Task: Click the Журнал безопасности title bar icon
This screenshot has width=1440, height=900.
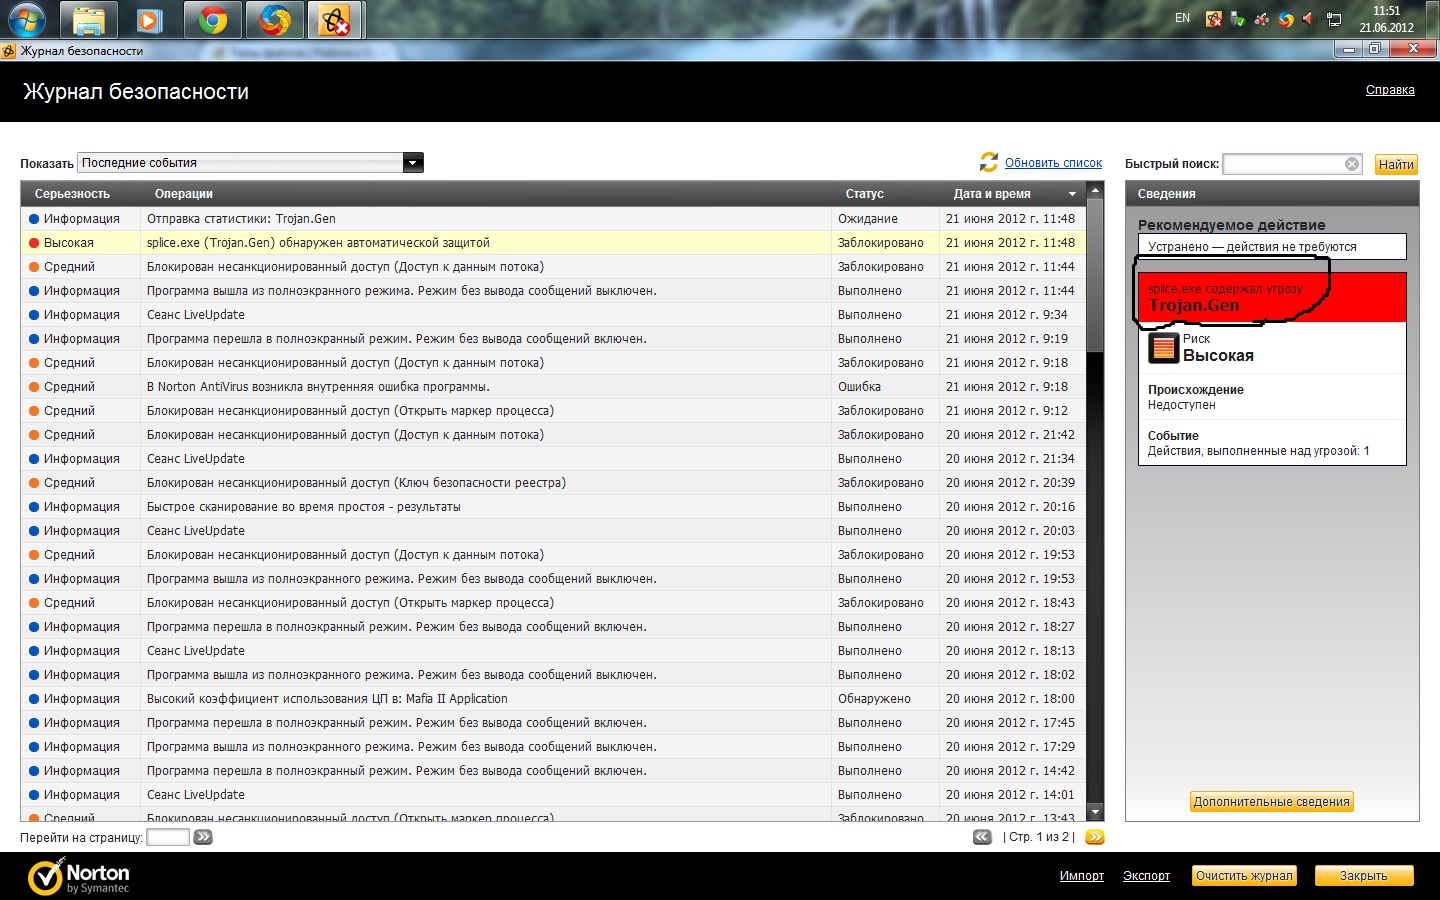Action: click(x=9, y=51)
